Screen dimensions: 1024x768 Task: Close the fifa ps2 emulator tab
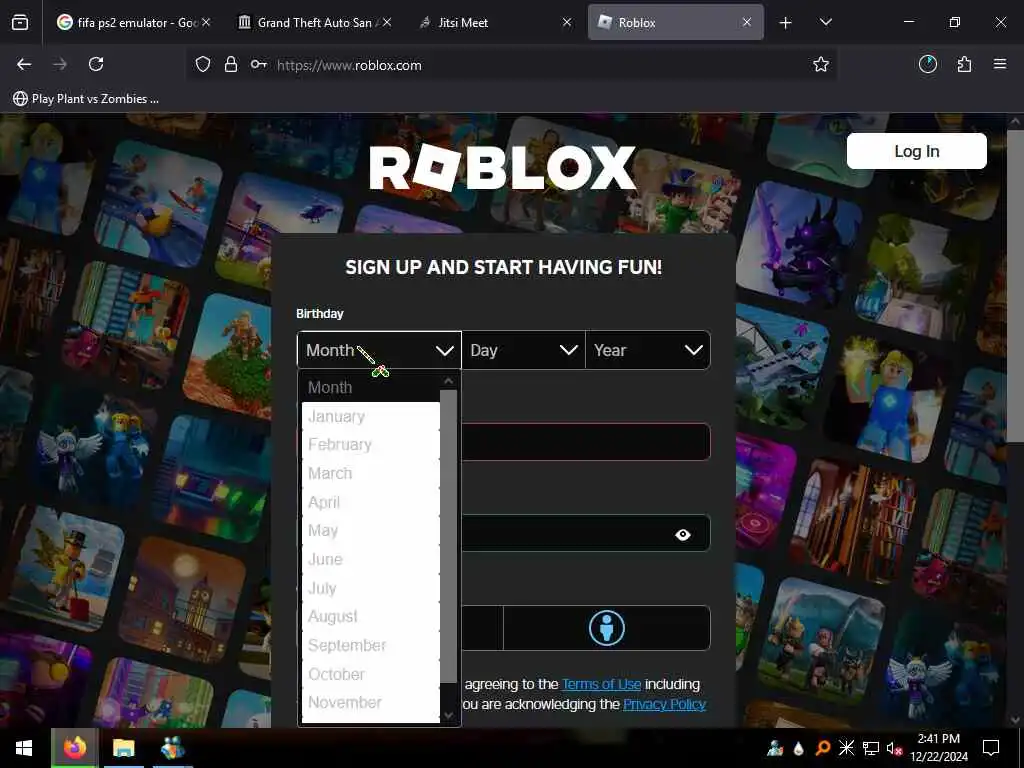click(206, 22)
